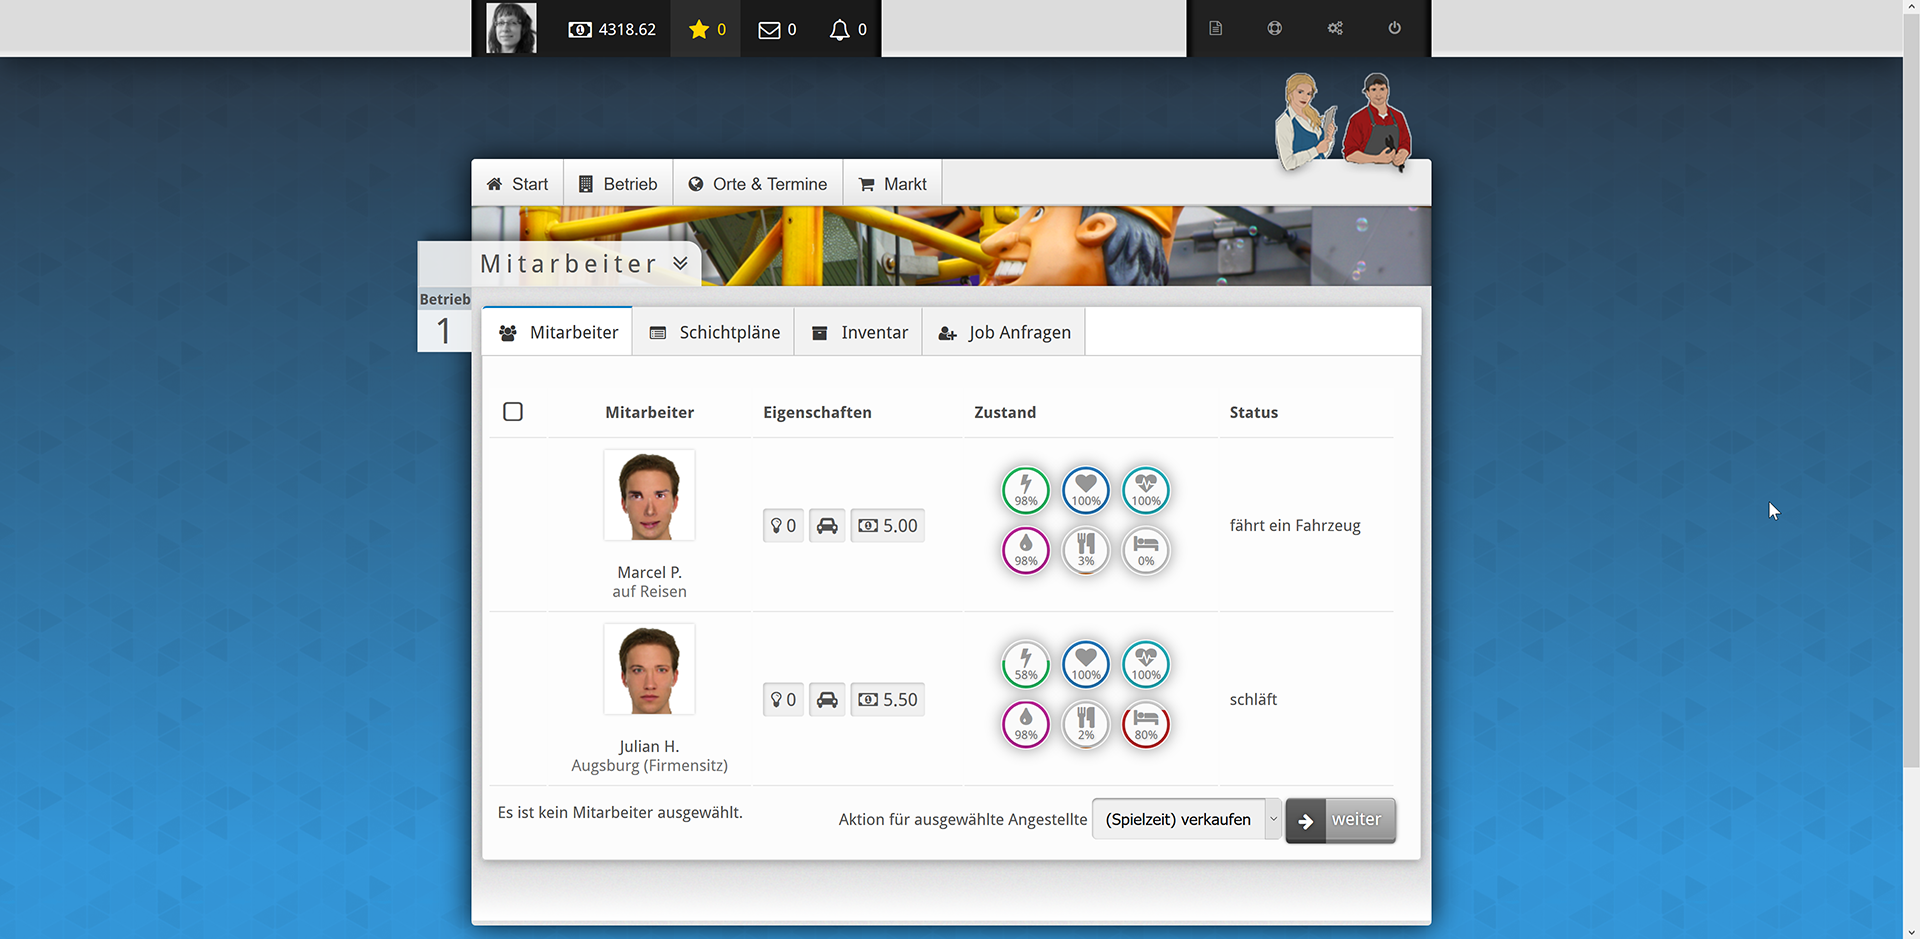Switch to the Job Anfragen tab
The height and width of the screenshot is (939, 1920).
tap(1004, 332)
